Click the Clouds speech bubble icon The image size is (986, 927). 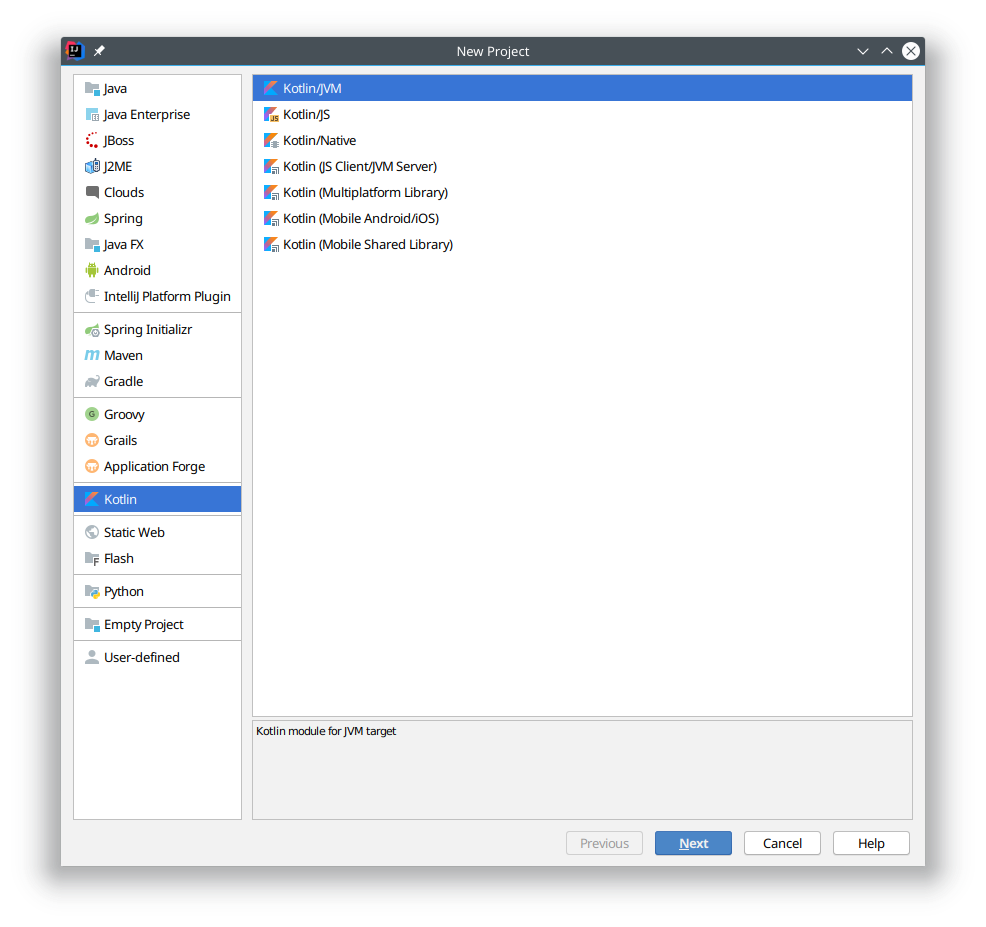(92, 192)
